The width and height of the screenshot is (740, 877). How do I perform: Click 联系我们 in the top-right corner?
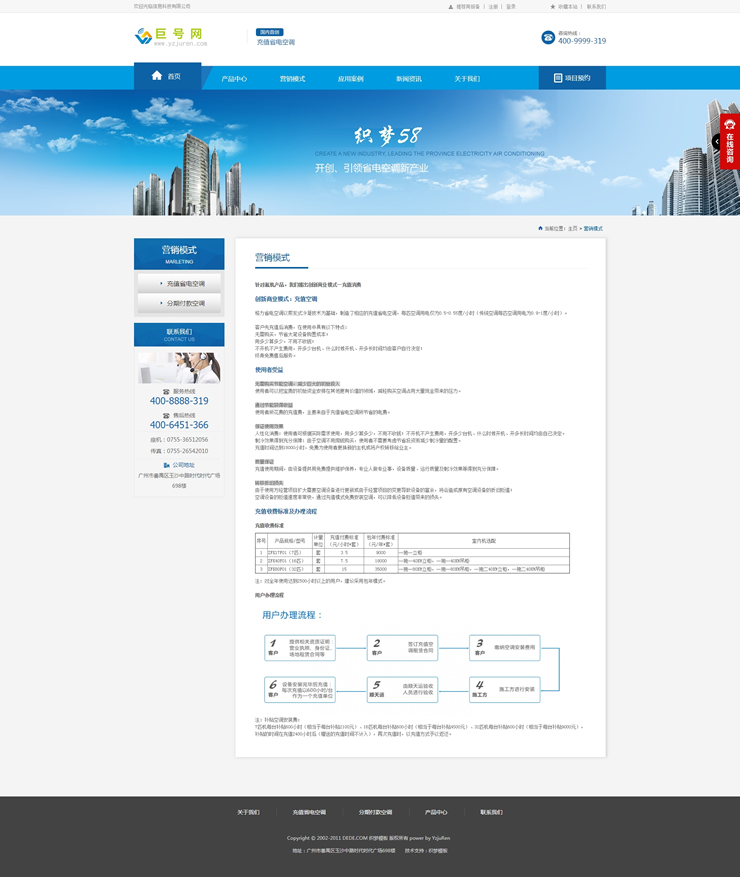596,6
